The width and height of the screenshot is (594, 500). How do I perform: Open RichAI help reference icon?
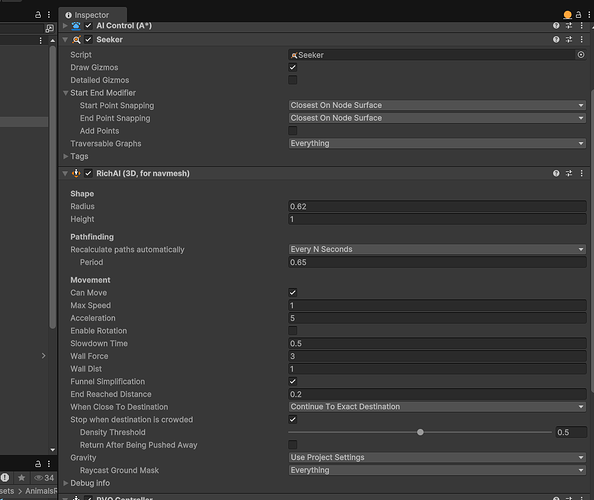(x=556, y=173)
